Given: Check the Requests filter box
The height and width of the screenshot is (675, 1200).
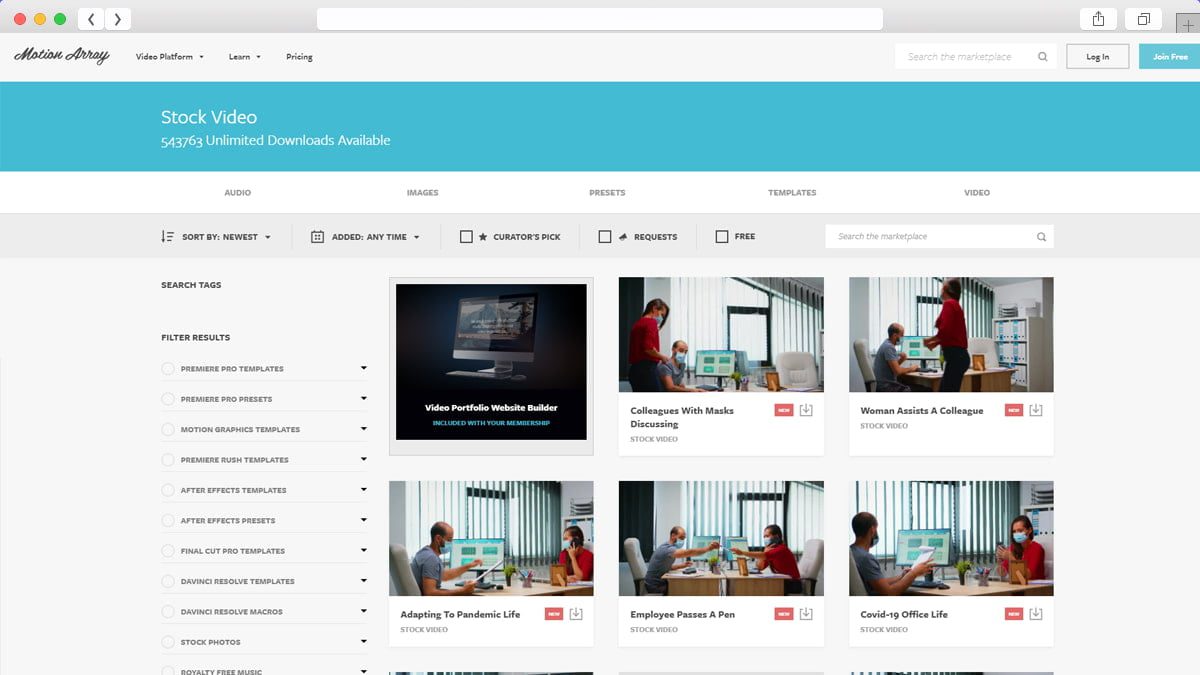Looking at the screenshot, I should [x=605, y=236].
